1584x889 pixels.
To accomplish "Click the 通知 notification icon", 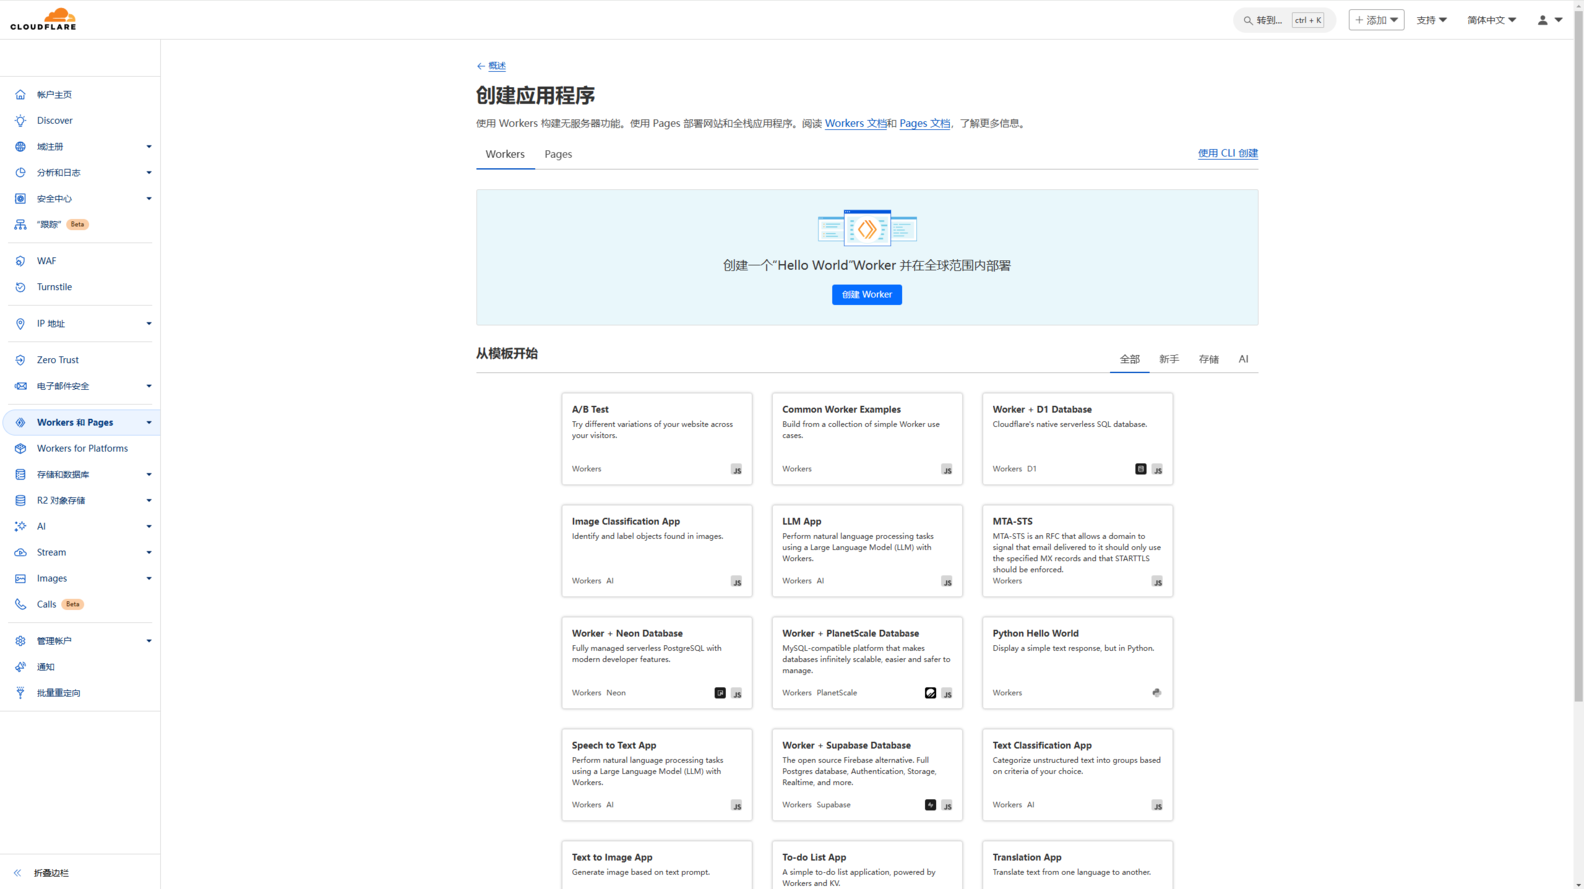I will click(x=20, y=666).
